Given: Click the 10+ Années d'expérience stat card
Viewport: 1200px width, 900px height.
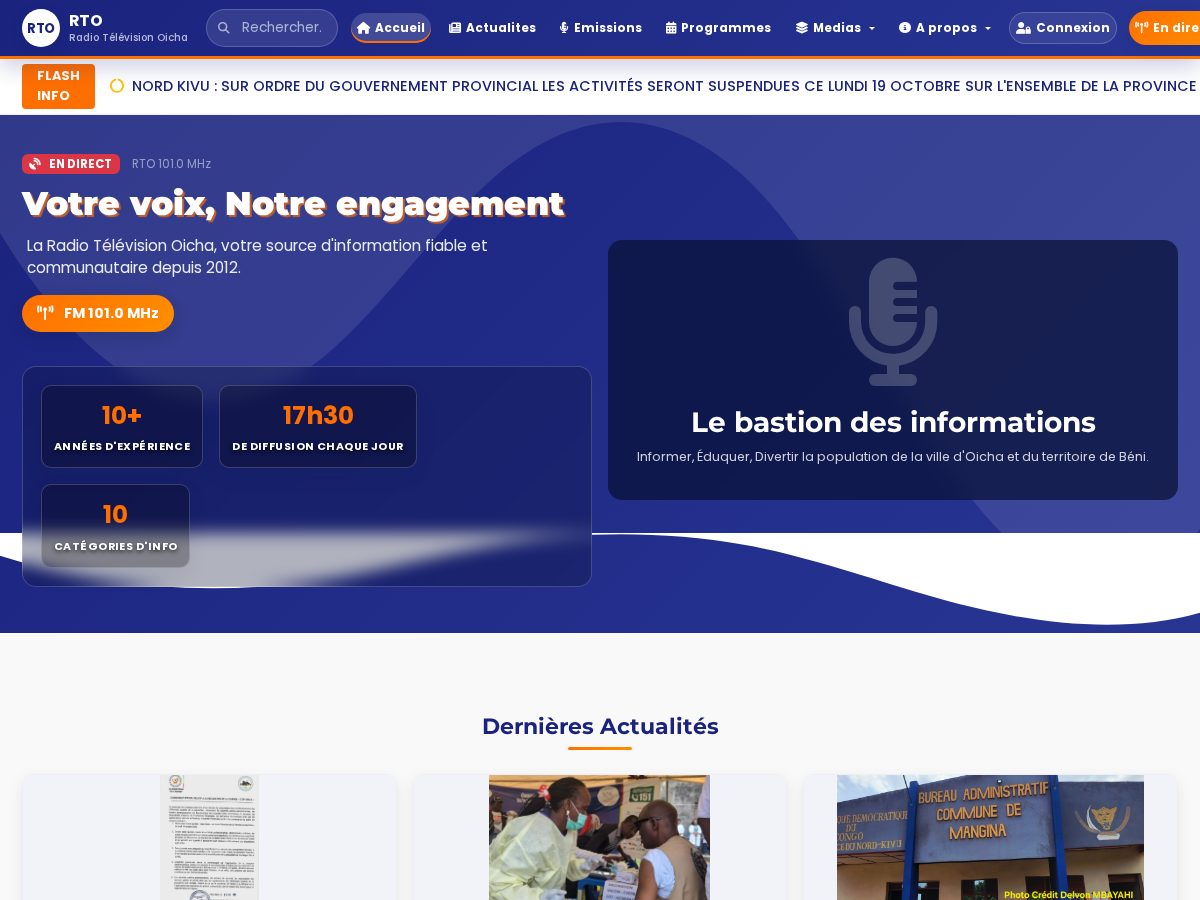Looking at the screenshot, I should pos(122,427).
